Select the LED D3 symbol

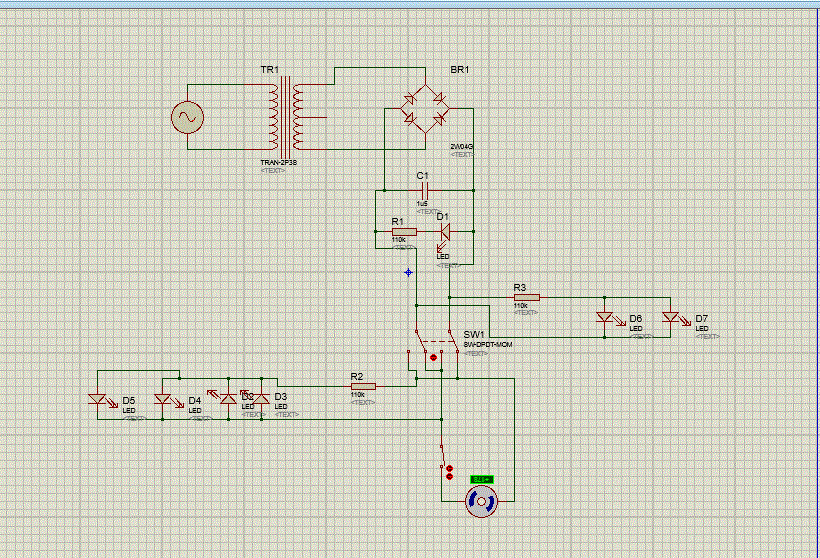[261, 399]
